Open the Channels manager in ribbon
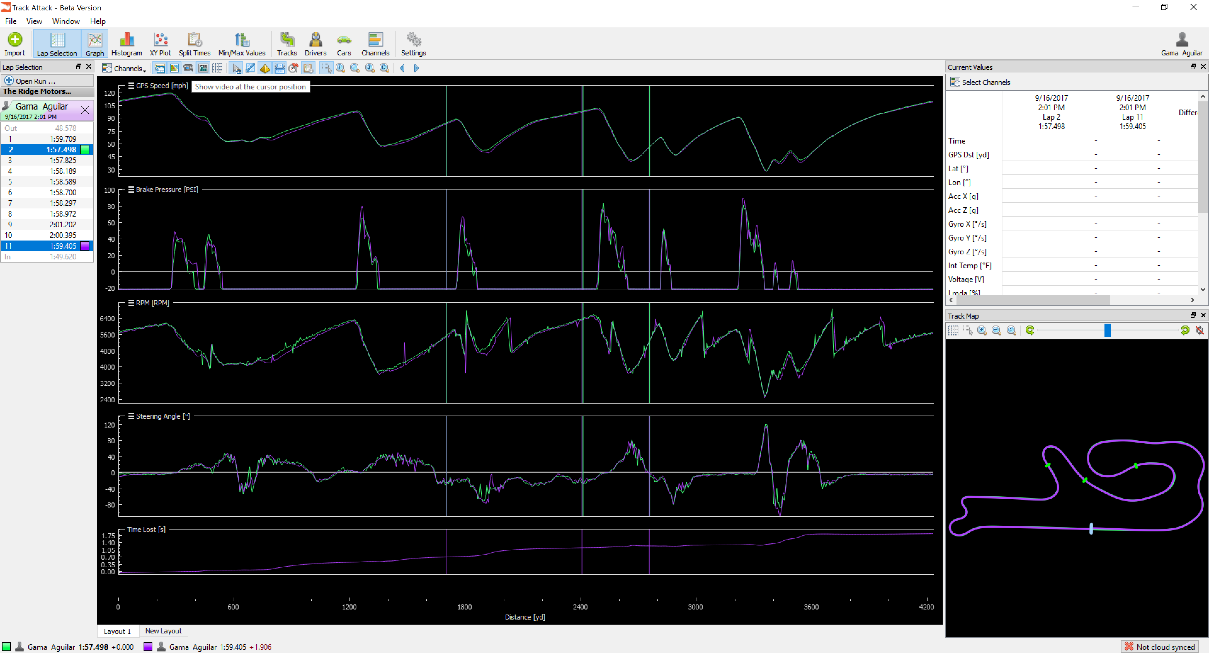Screen dimensions: 1209x653 375,42
